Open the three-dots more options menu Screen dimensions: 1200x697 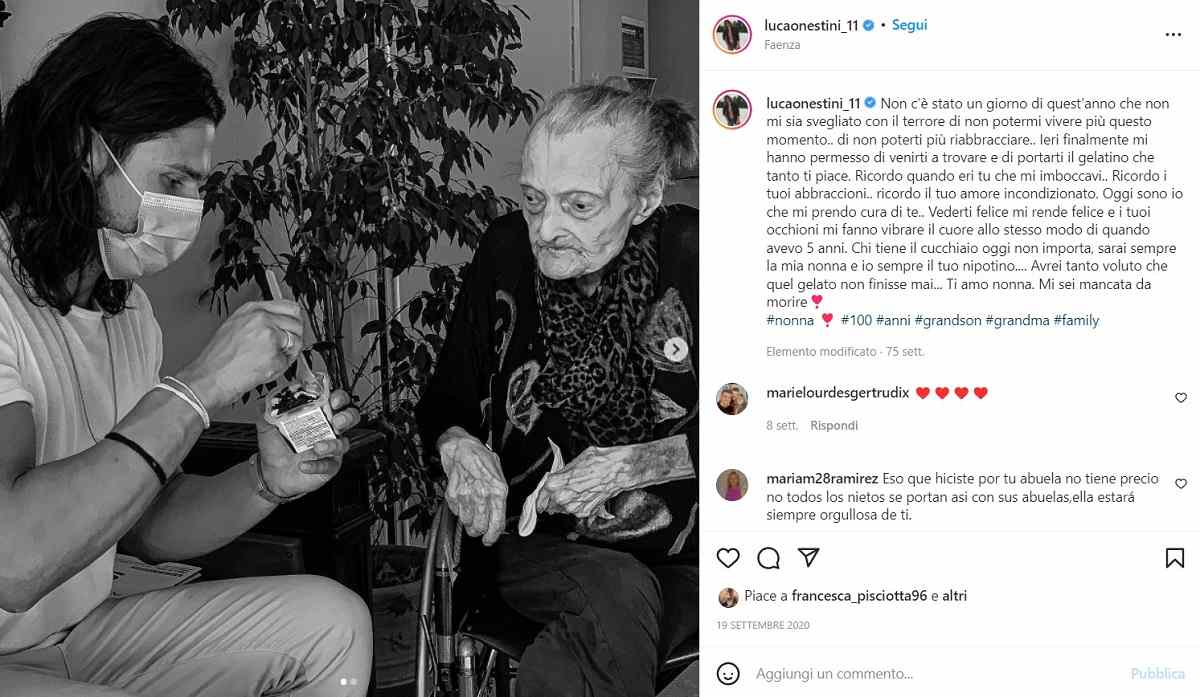pyautogui.click(x=1174, y=34)
